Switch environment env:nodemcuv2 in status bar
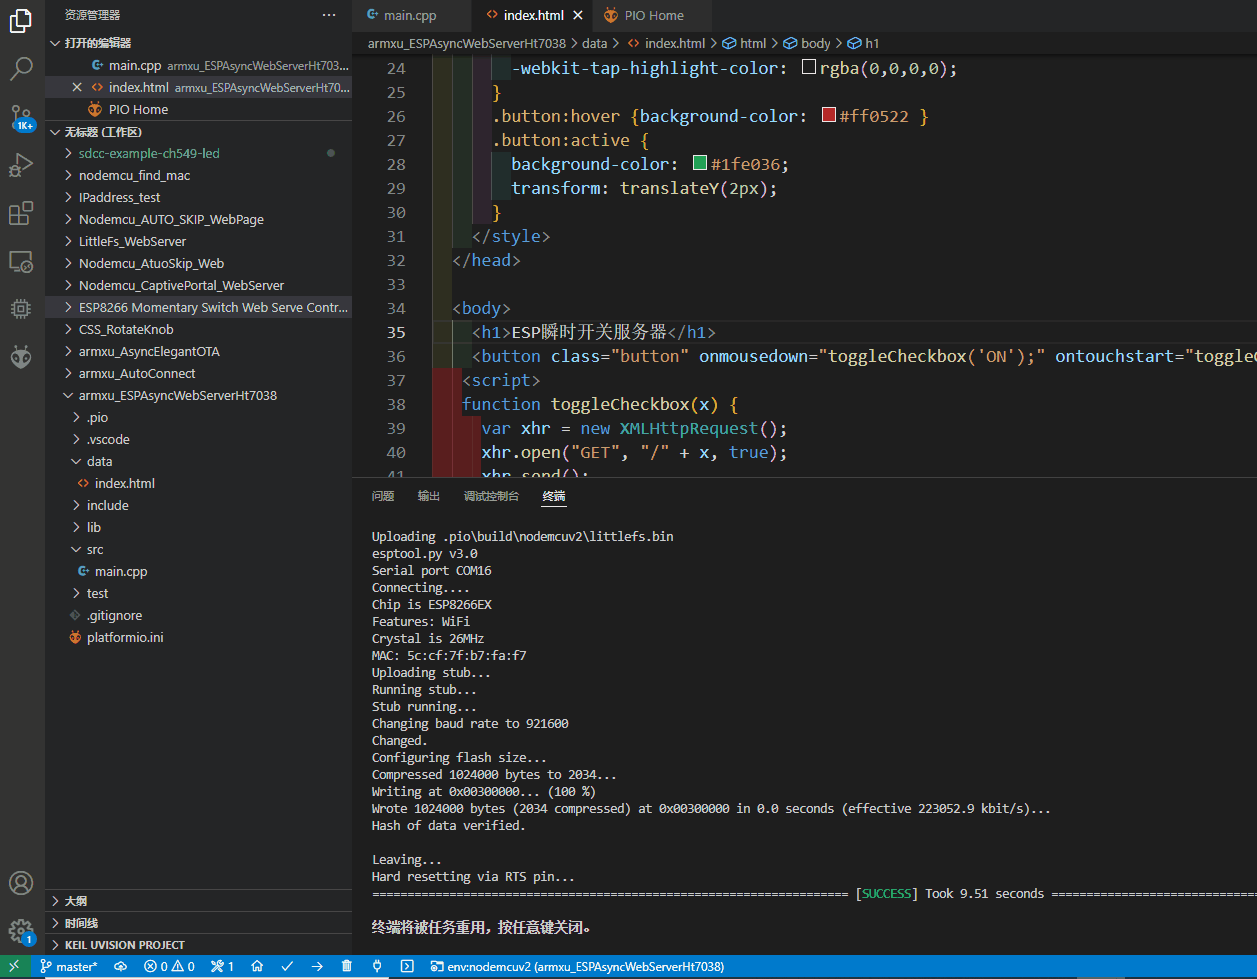 577,967
